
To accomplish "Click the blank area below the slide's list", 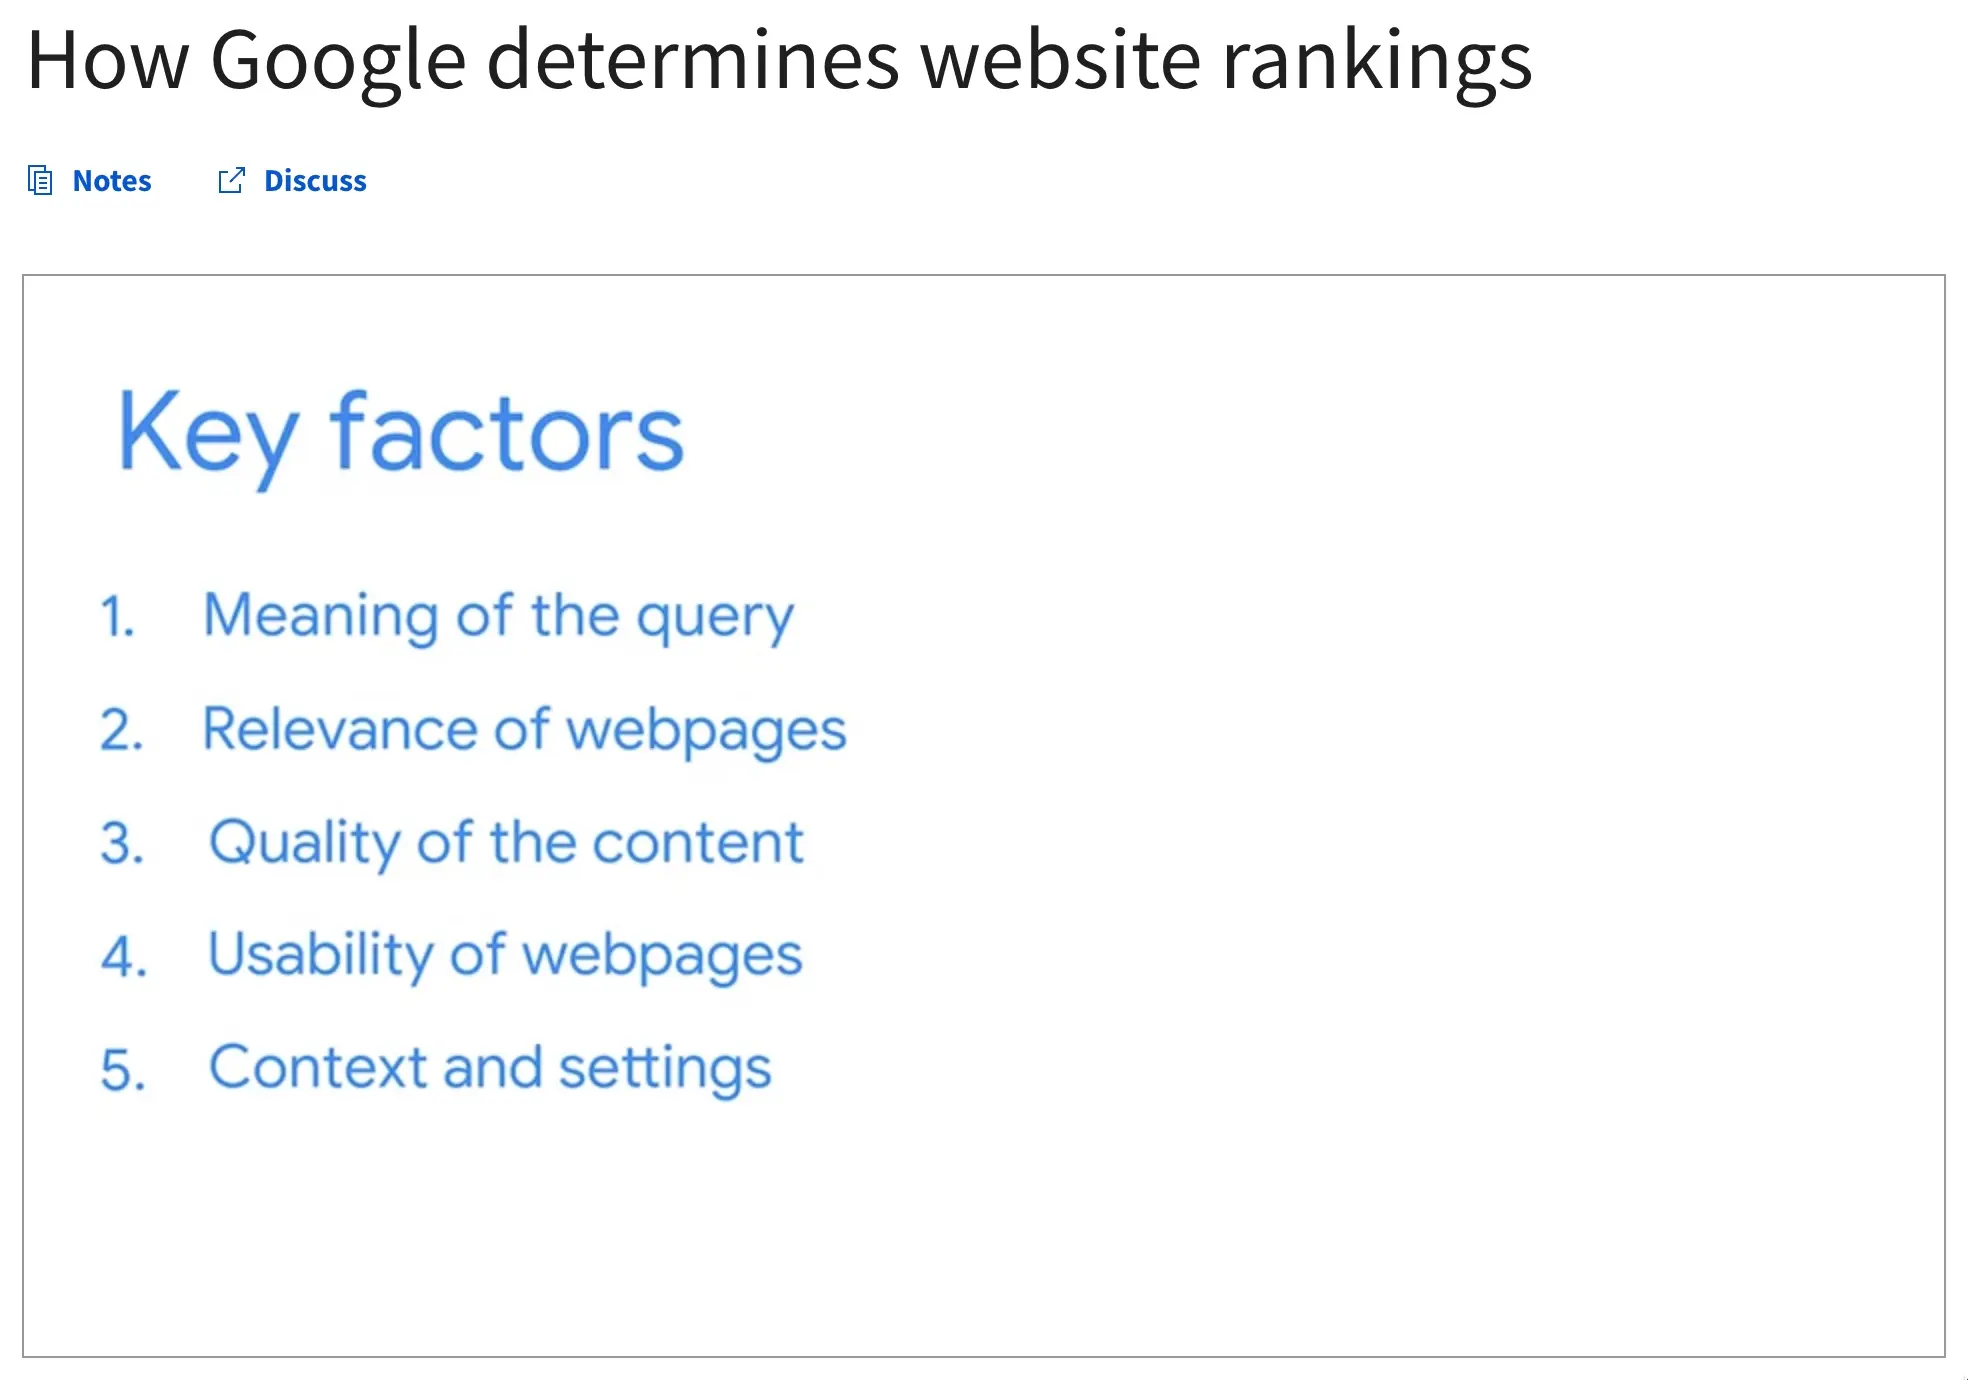I will 984,1230.
